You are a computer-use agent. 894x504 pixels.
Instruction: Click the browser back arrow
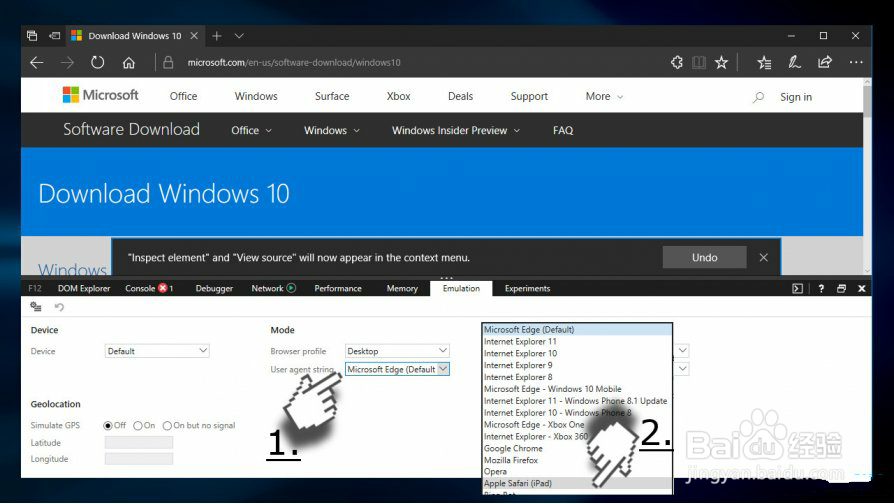point(36,63)
